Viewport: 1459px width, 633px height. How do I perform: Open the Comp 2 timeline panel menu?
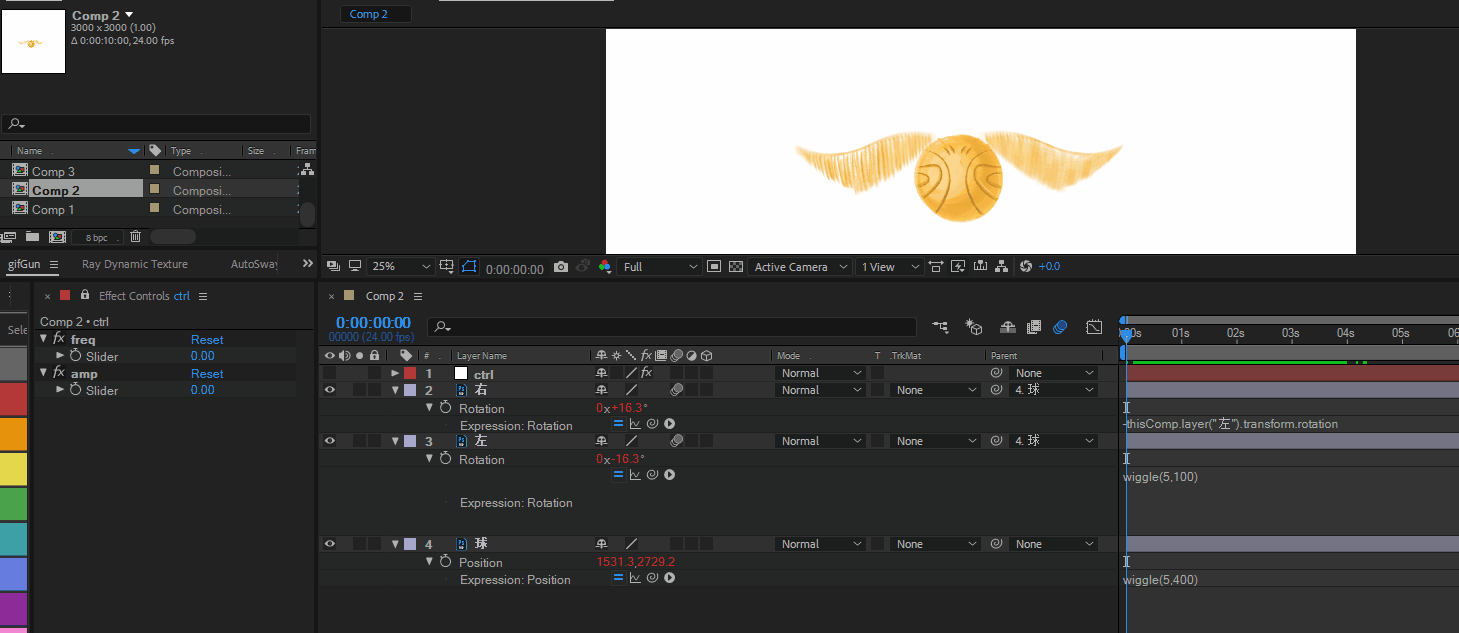pyautogui.click(x=418, y=296)
